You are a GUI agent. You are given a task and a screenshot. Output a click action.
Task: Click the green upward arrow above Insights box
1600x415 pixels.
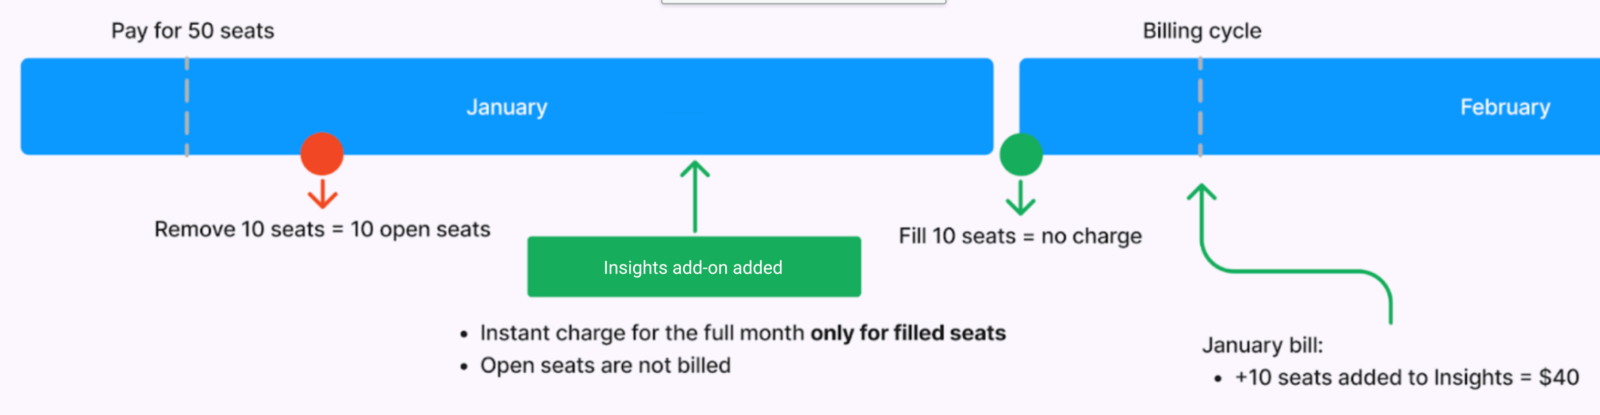[695, 197]
